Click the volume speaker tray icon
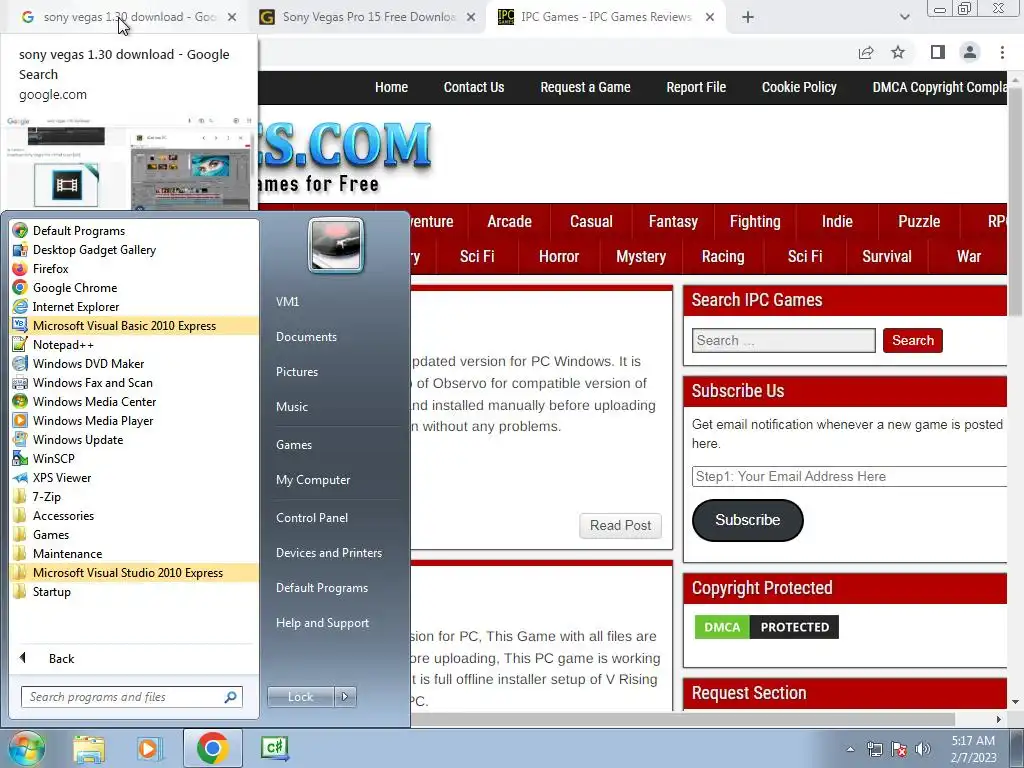The height and width of the screenshot is (768, 1024). click(x=923, y=749)
